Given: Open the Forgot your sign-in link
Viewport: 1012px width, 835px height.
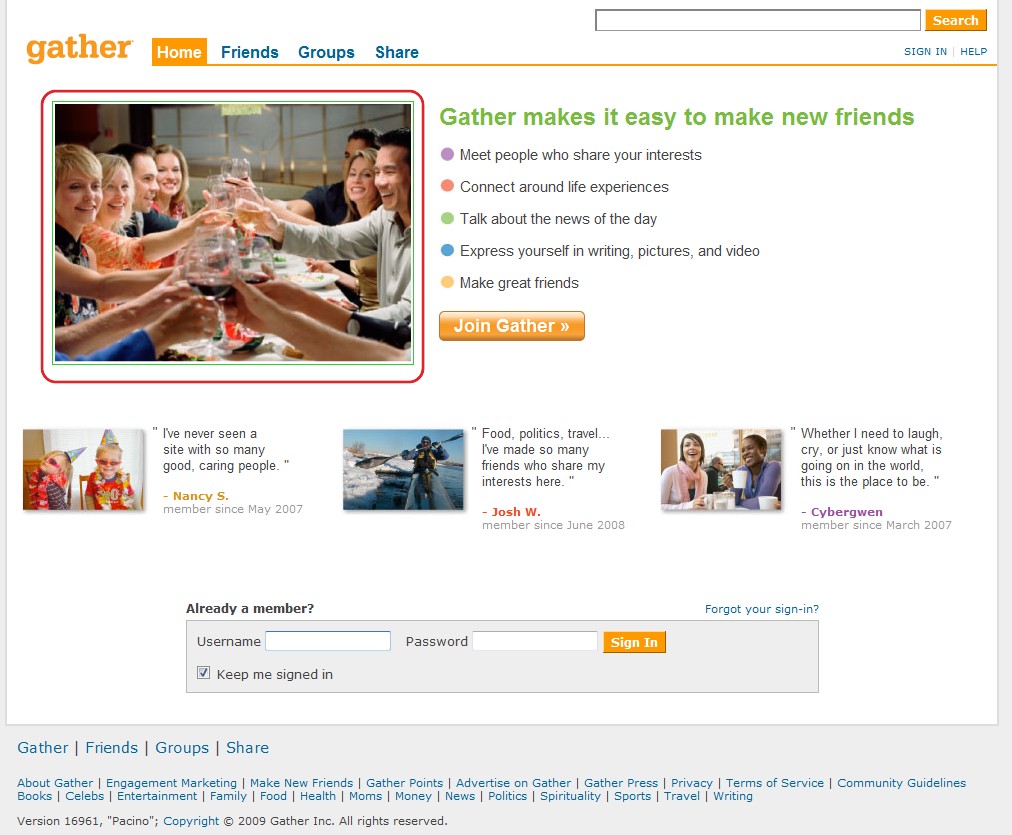Looking at the screenshot, I should click(x=762, y=609).
